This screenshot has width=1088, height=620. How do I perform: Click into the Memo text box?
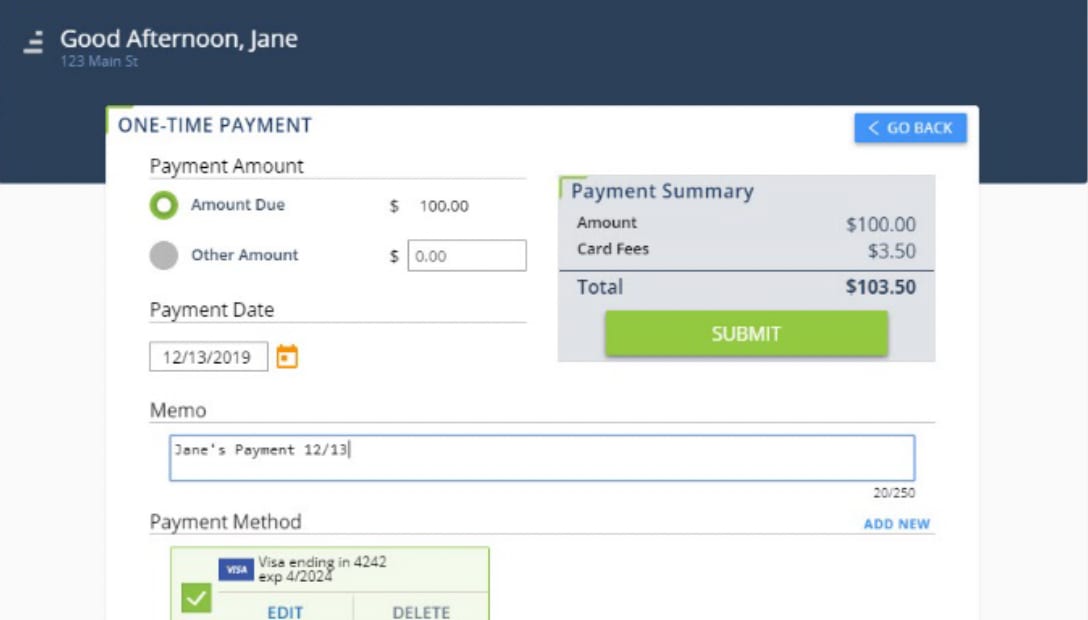point(542,458)
